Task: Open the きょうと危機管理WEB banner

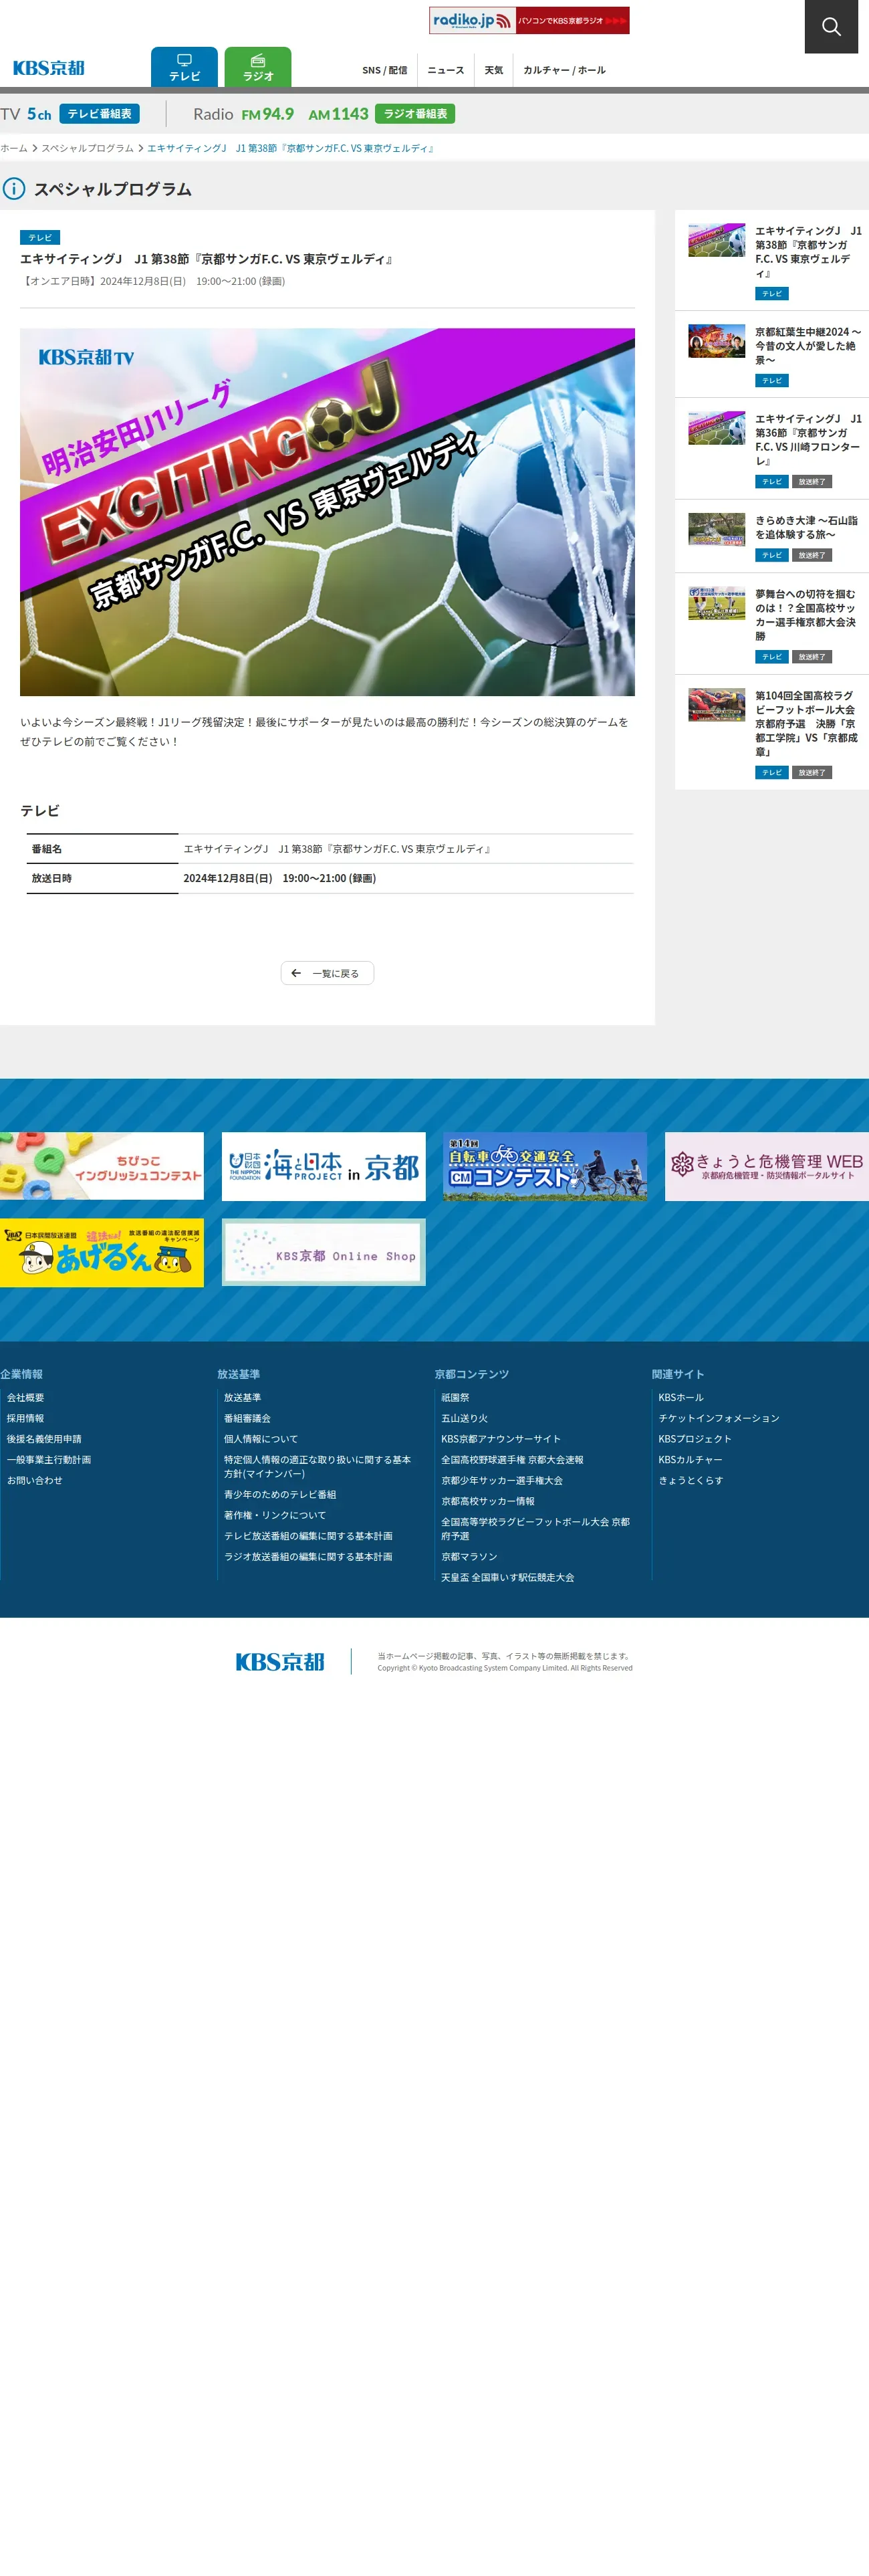Action: tap(767, 1166)
